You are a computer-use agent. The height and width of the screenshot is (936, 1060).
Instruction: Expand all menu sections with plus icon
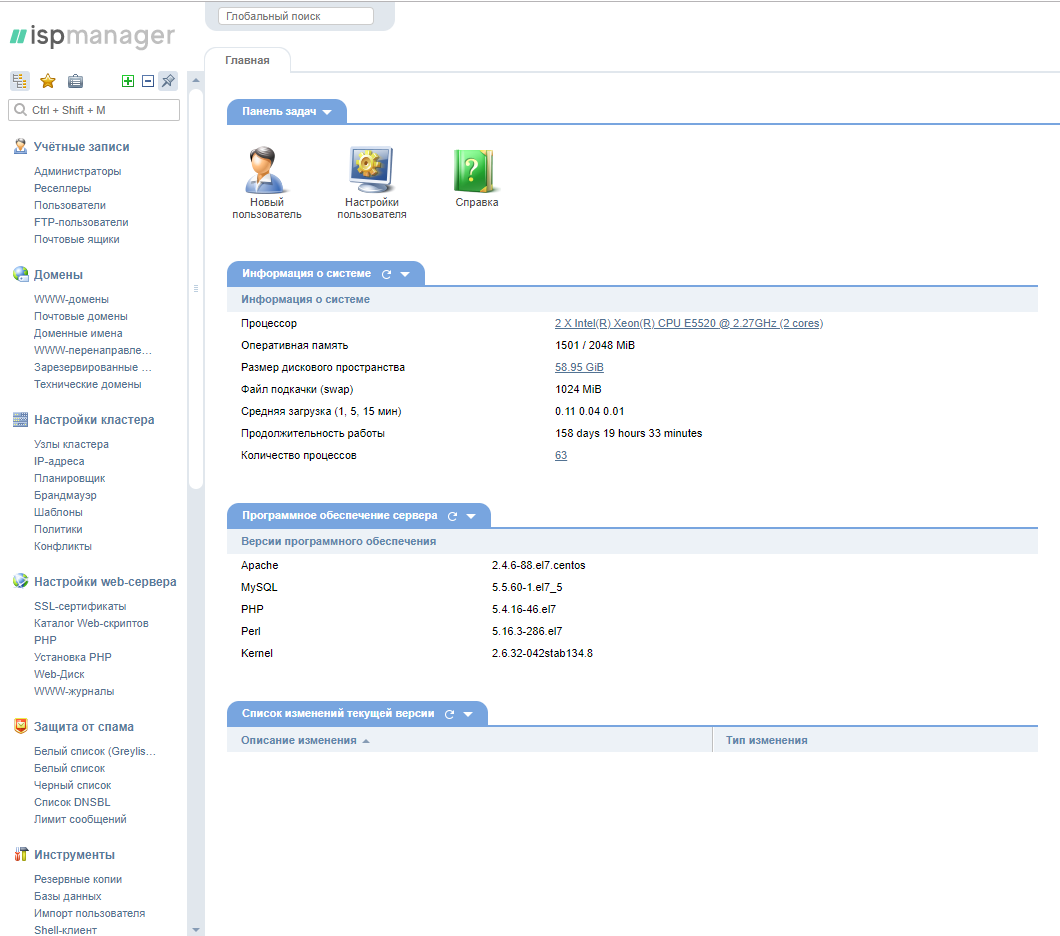coord(128,81)
